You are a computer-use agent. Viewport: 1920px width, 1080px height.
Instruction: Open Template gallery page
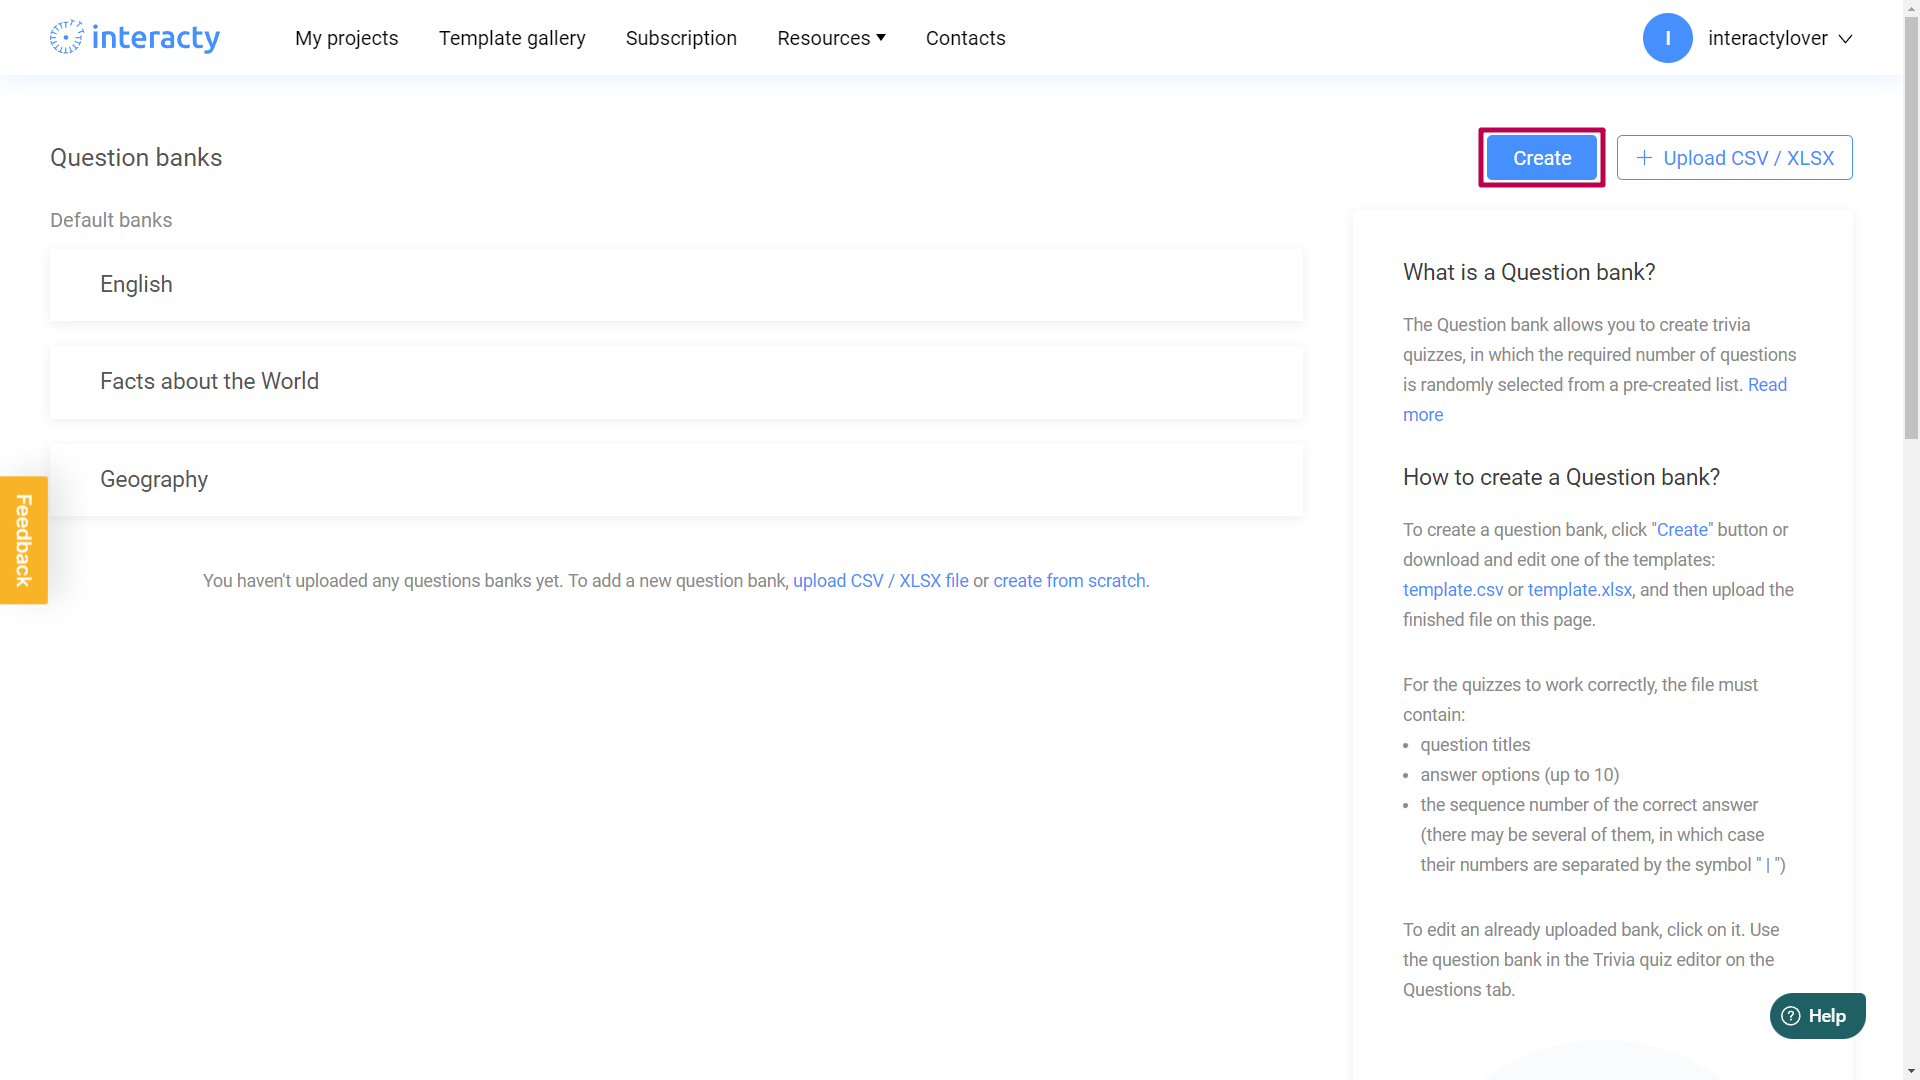512,38
